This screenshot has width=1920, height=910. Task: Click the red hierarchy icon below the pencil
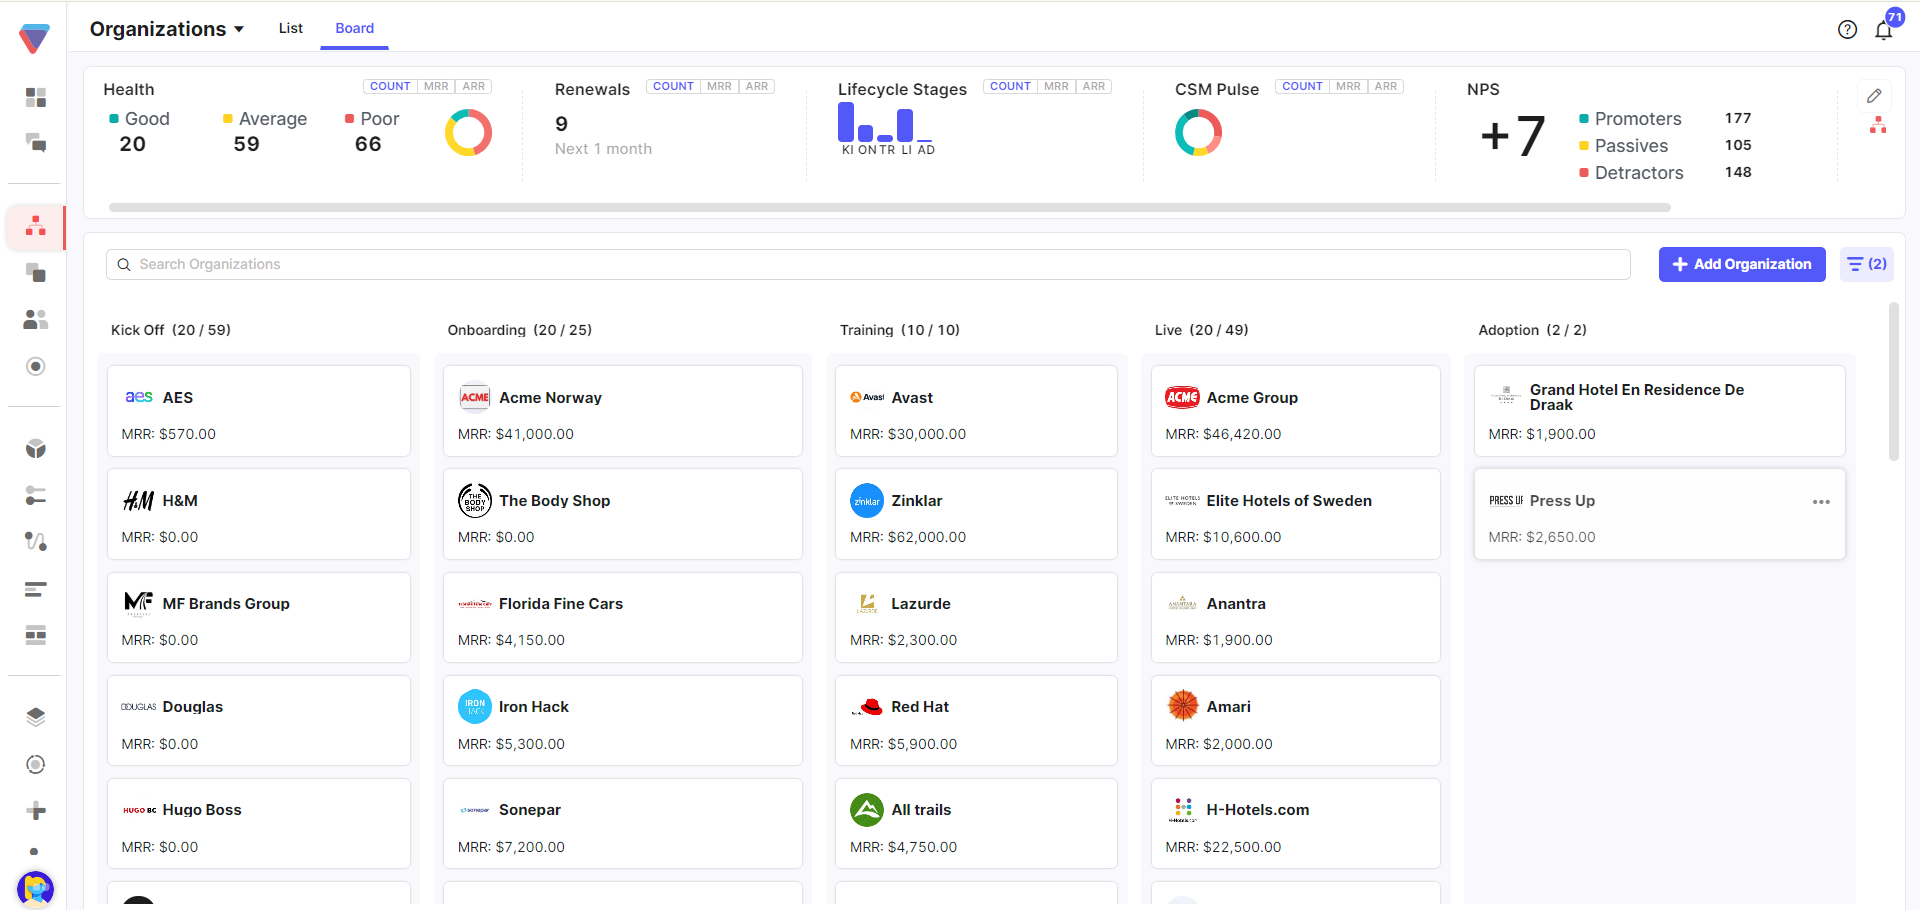coord(1878,126)
